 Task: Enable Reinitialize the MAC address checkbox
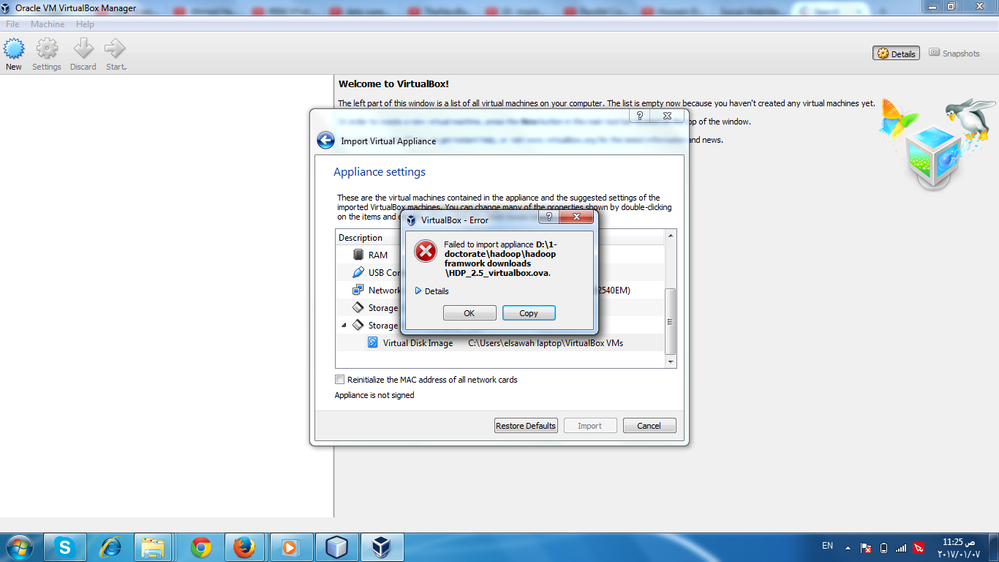click(x=340, y=379)
